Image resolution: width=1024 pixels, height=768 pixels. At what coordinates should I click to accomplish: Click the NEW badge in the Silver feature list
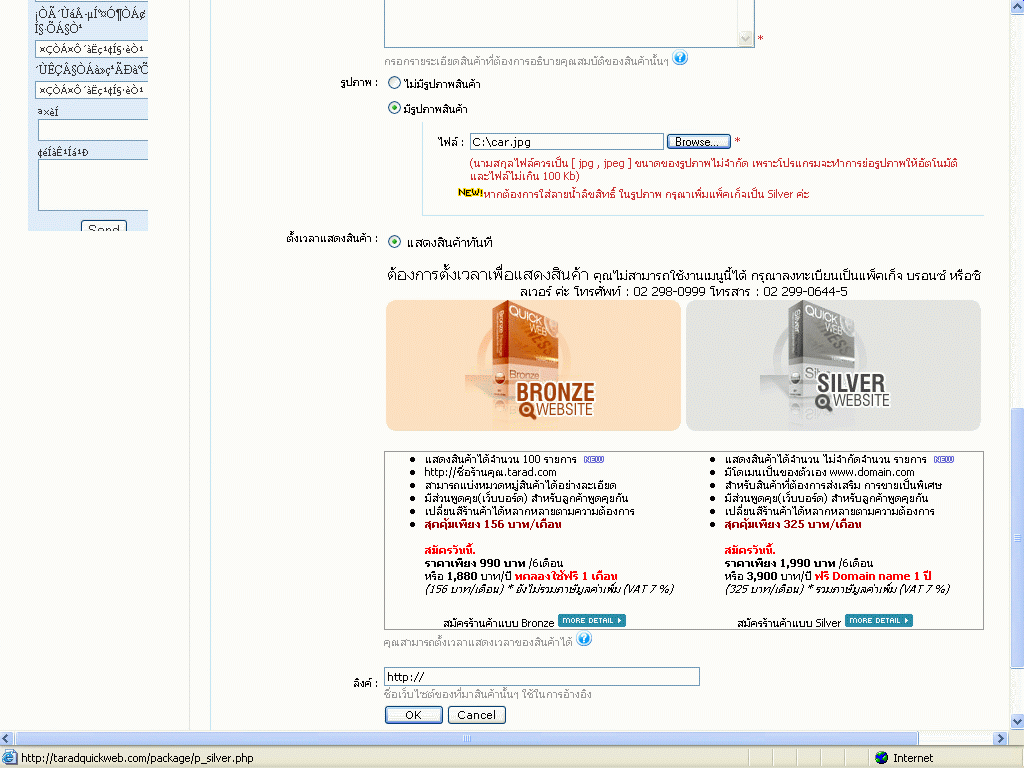click(x=943, y=460)
